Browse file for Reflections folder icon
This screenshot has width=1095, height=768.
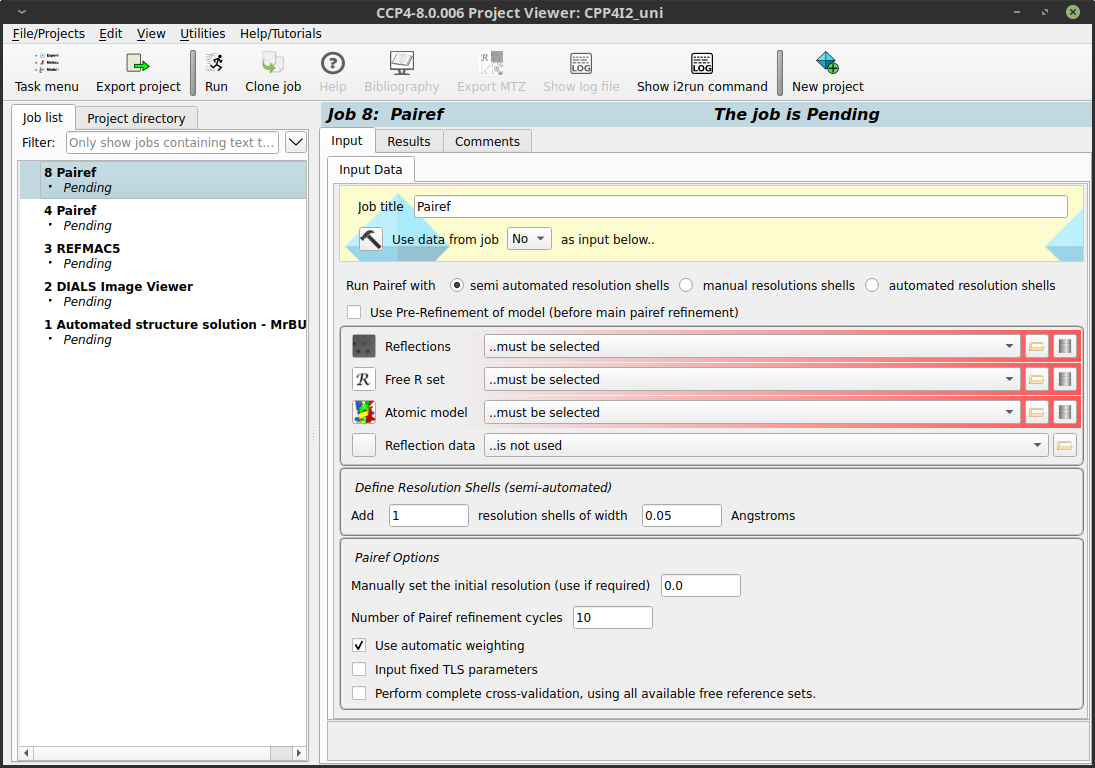(1036, 346)
